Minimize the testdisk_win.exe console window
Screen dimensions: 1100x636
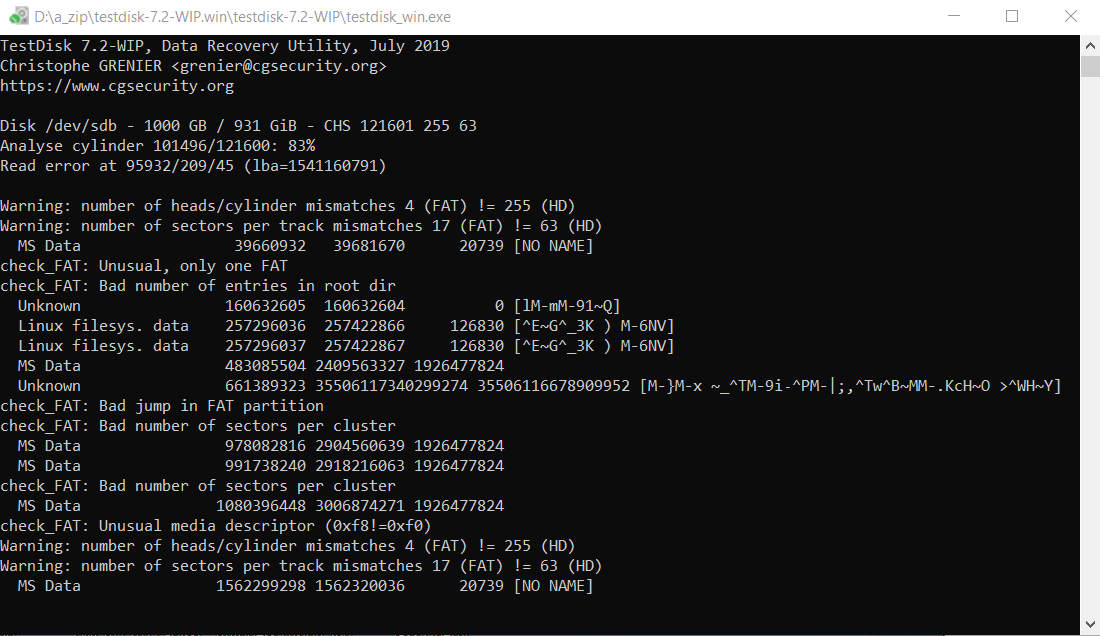point(953,16)
